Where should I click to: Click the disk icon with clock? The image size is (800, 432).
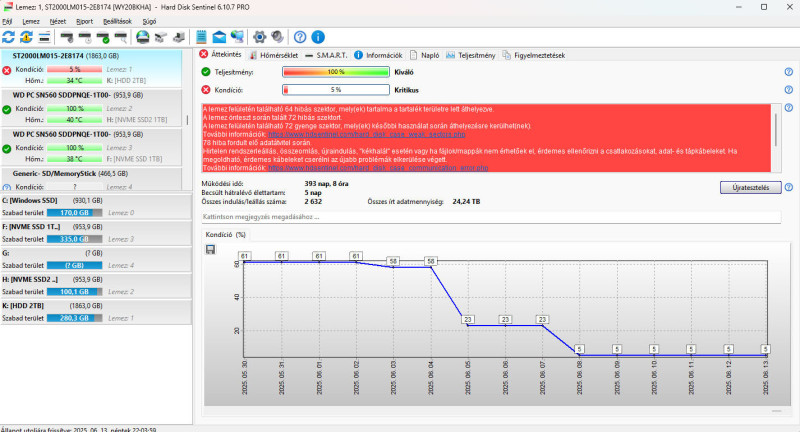[85, 37]
